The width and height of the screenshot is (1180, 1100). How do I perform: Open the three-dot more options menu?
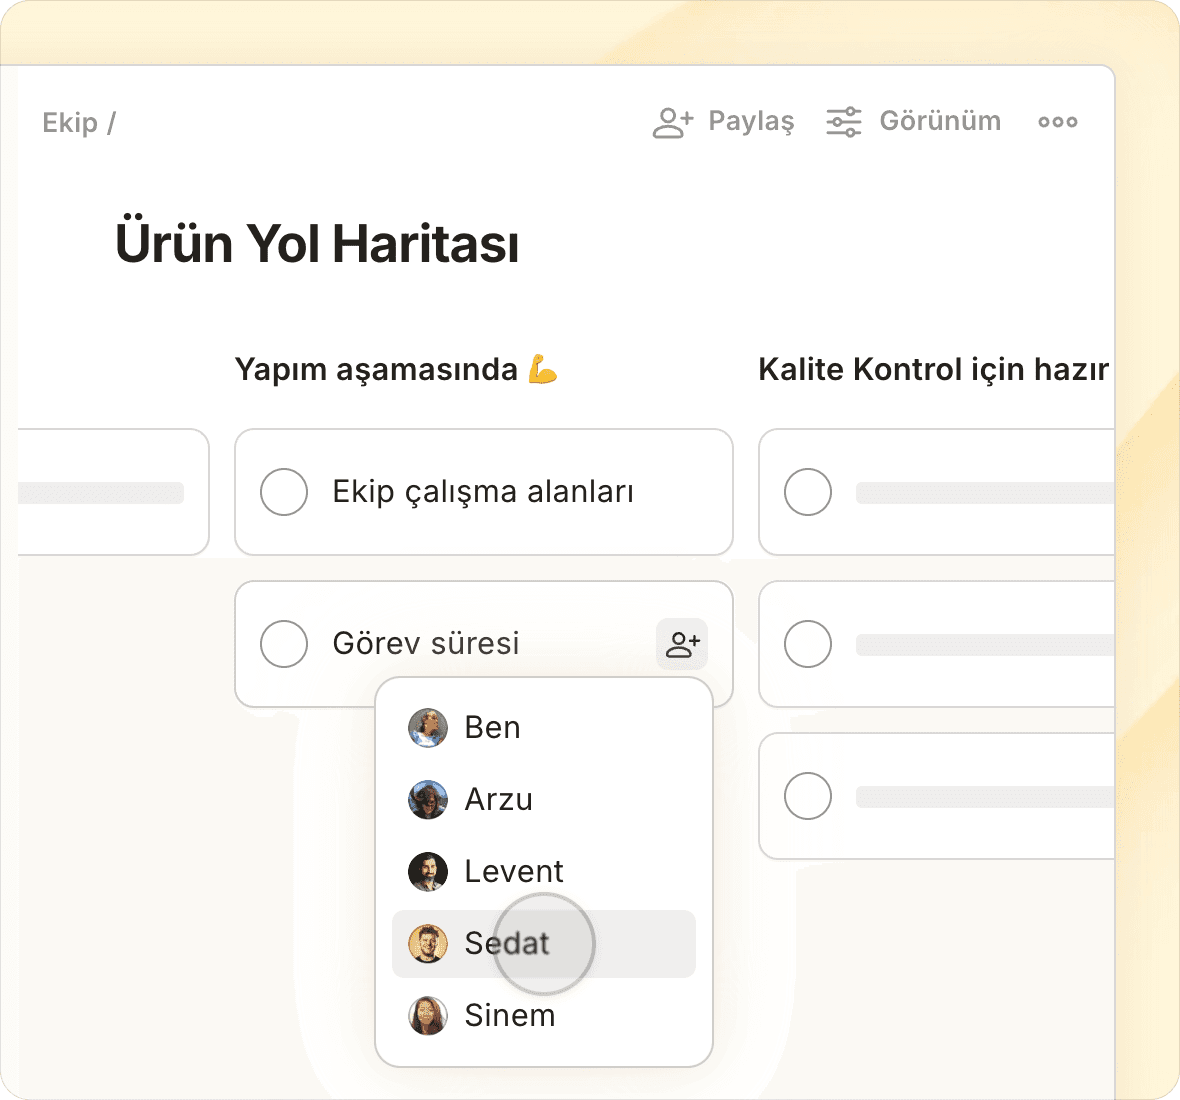1057,122
